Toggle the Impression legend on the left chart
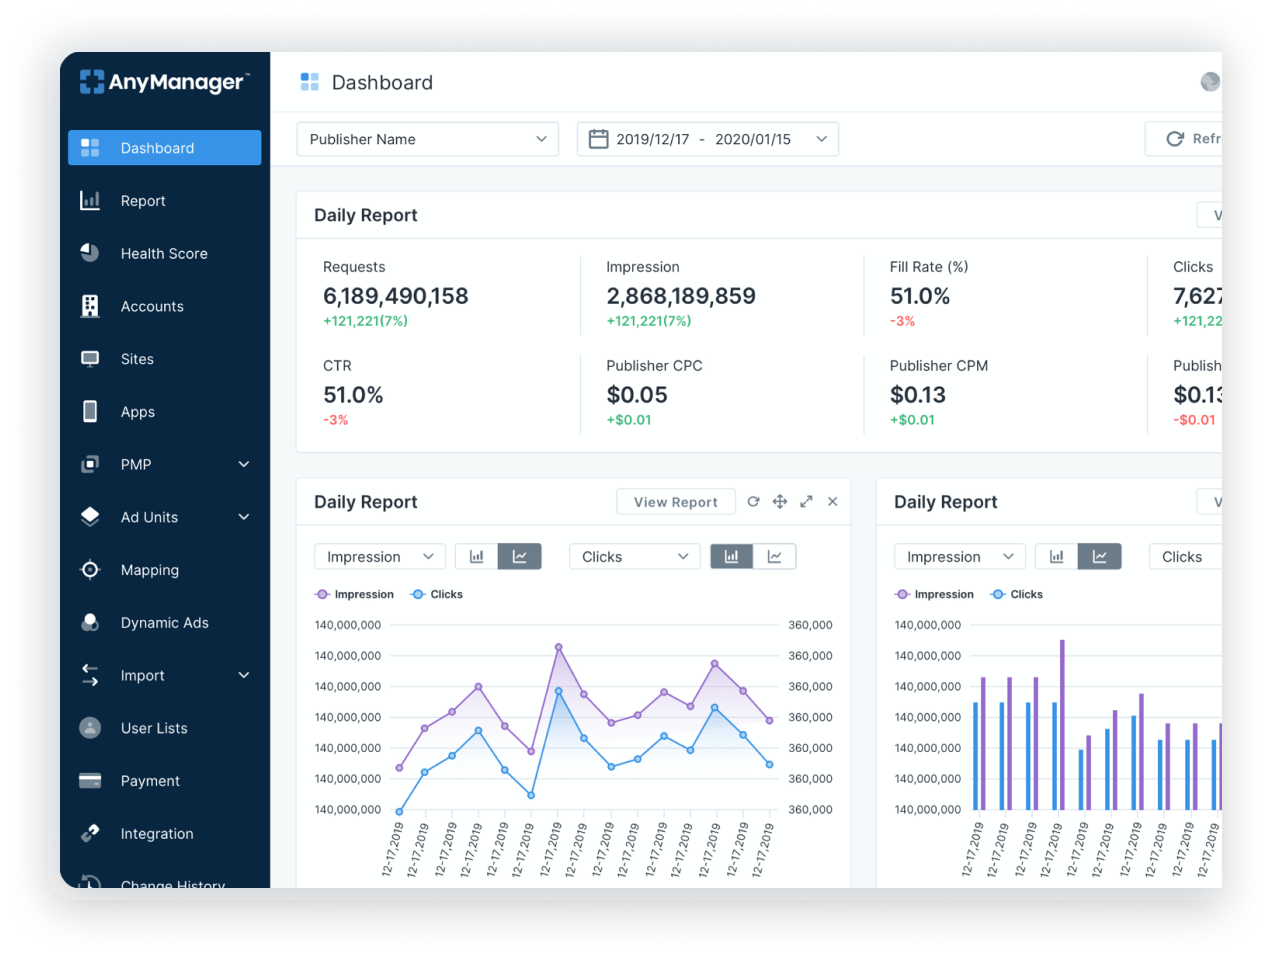Viewport: 1270px width, 956px height. [x=320, y=594]
